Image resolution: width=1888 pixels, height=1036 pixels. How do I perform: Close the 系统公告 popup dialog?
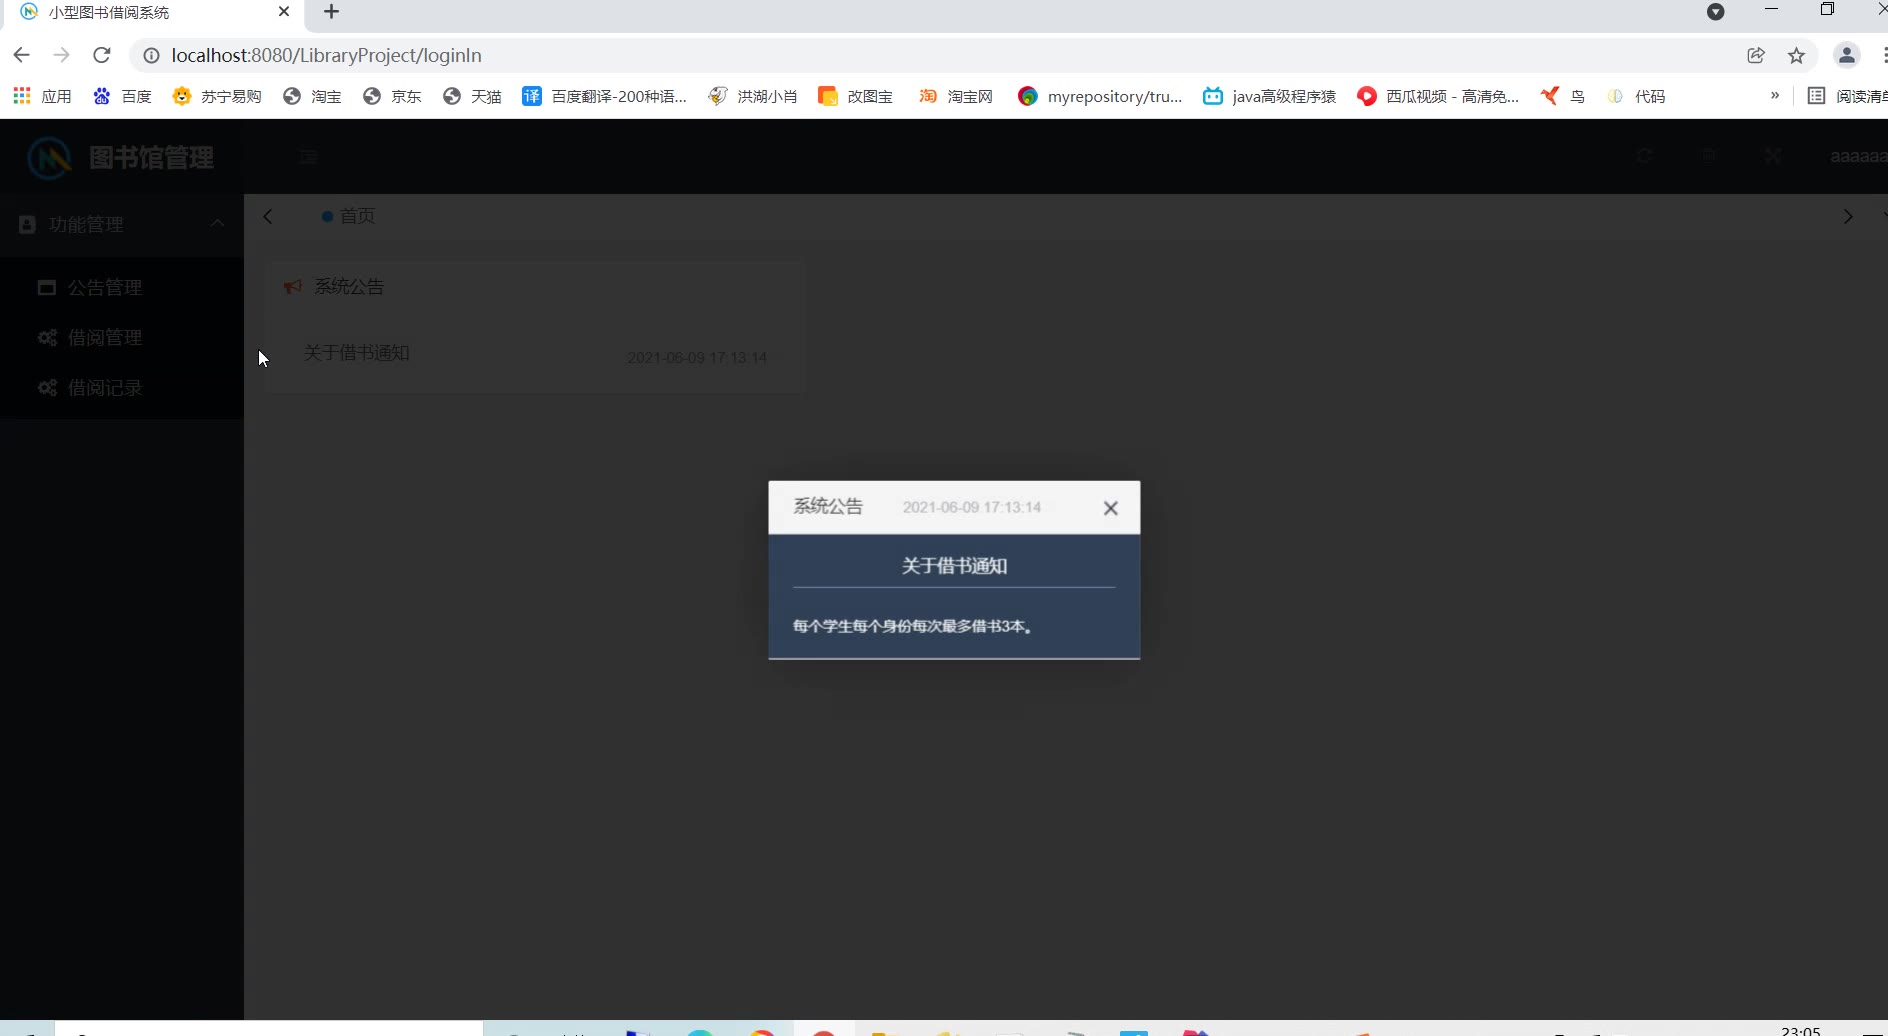[1110, 508]
